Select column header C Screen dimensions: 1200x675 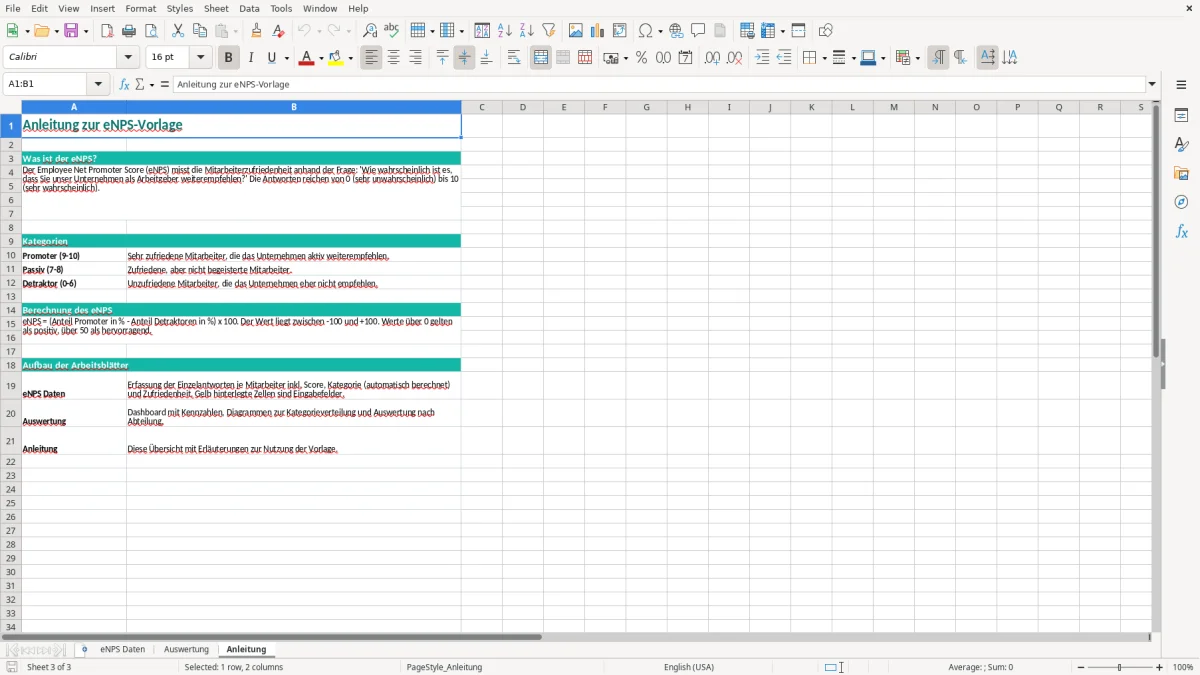point(481,107)
